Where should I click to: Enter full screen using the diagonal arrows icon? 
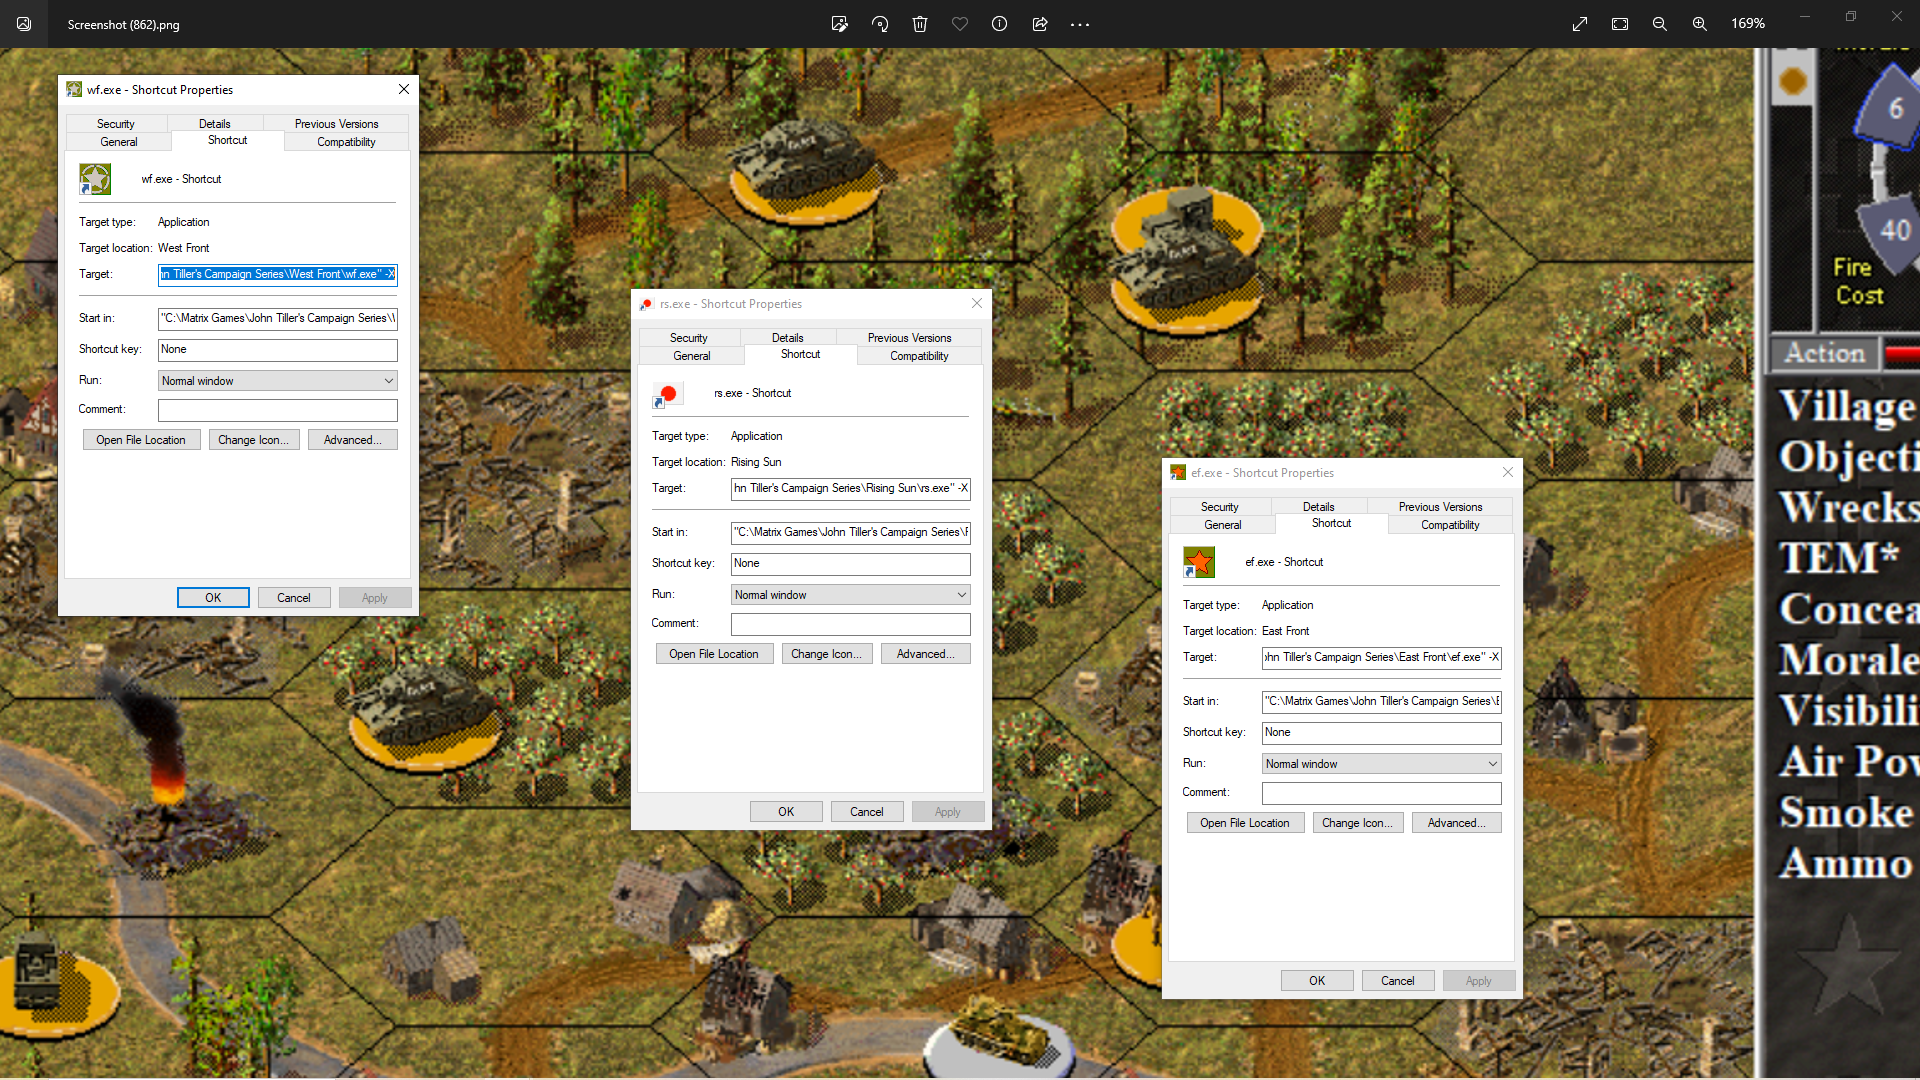pos(1580,24)
